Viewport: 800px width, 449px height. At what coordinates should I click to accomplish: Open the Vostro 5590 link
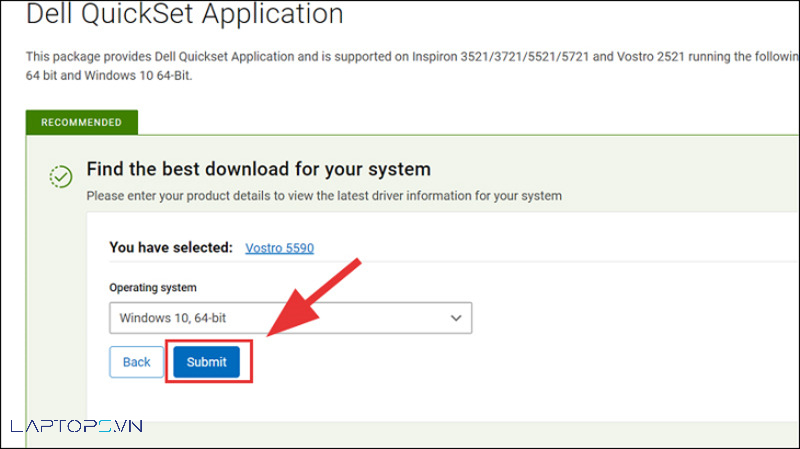(279, 247)
